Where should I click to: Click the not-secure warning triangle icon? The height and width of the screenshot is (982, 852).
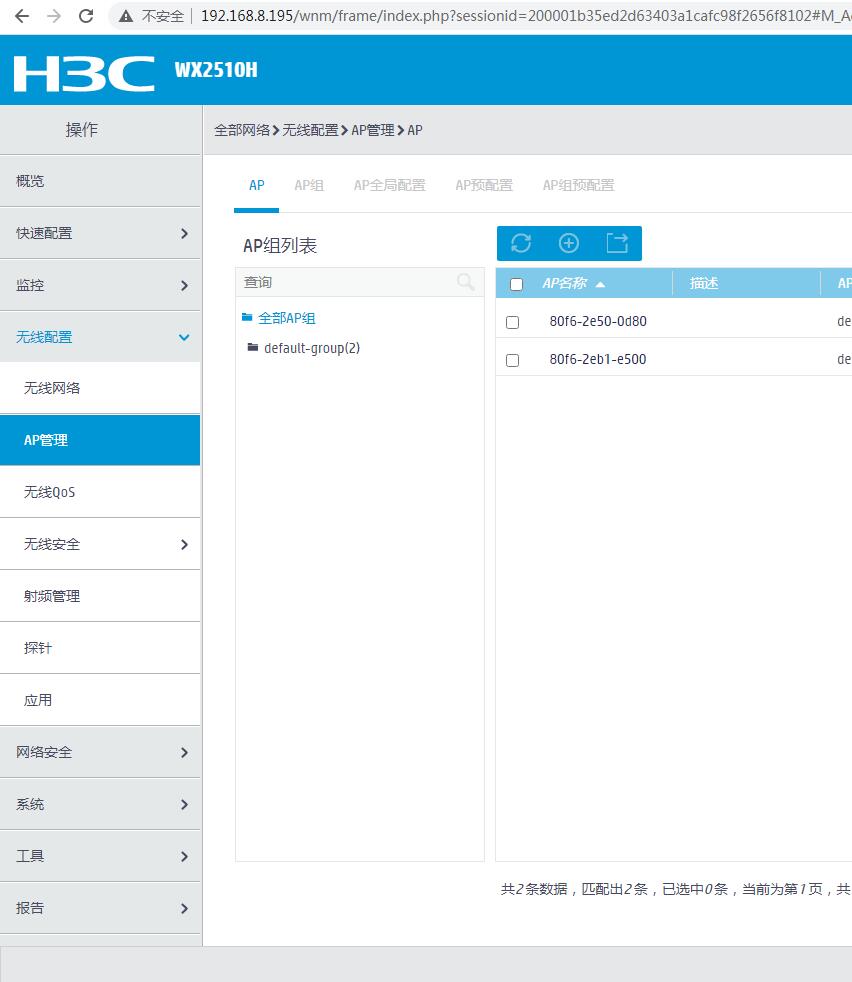click(126, 16)
